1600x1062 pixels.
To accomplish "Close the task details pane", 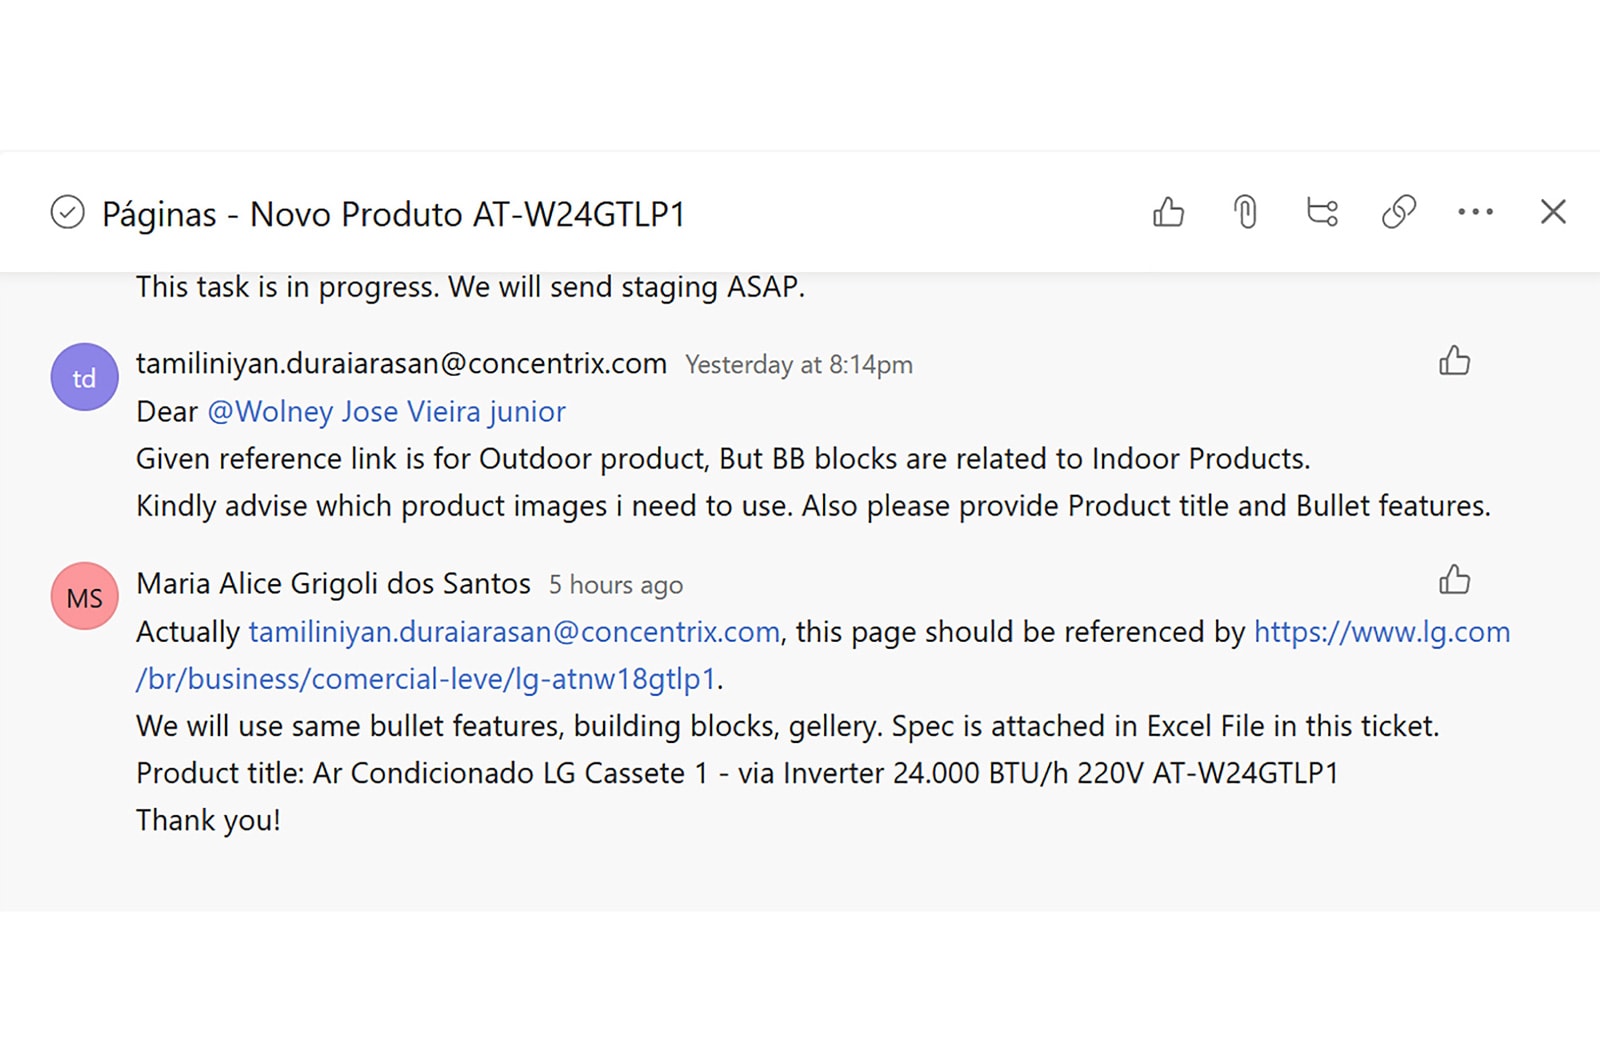I will [x=1553, y=212].
